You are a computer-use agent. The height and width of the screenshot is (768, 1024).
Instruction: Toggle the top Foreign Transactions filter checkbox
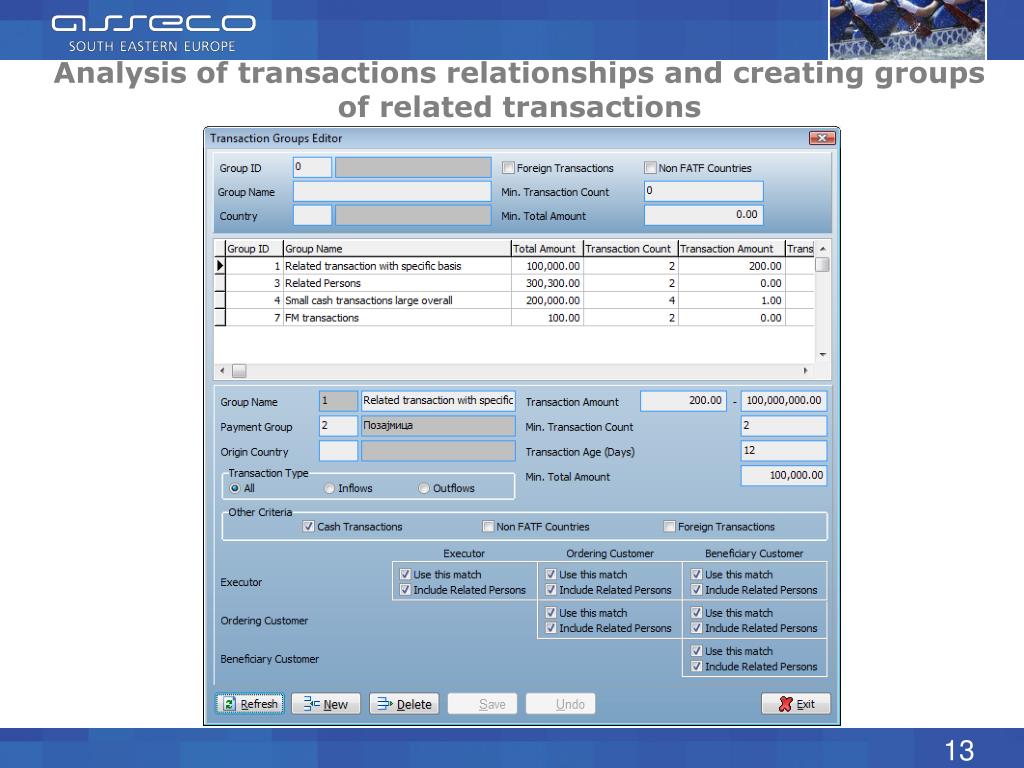coord(508,168)
